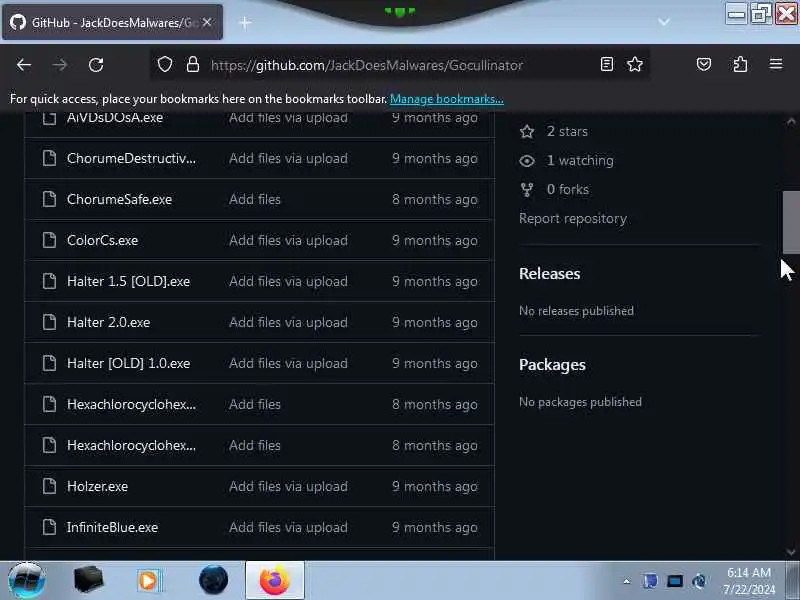800x600 pixels.
Task: Open the Packages heading link
Action: tap(552, 365)
